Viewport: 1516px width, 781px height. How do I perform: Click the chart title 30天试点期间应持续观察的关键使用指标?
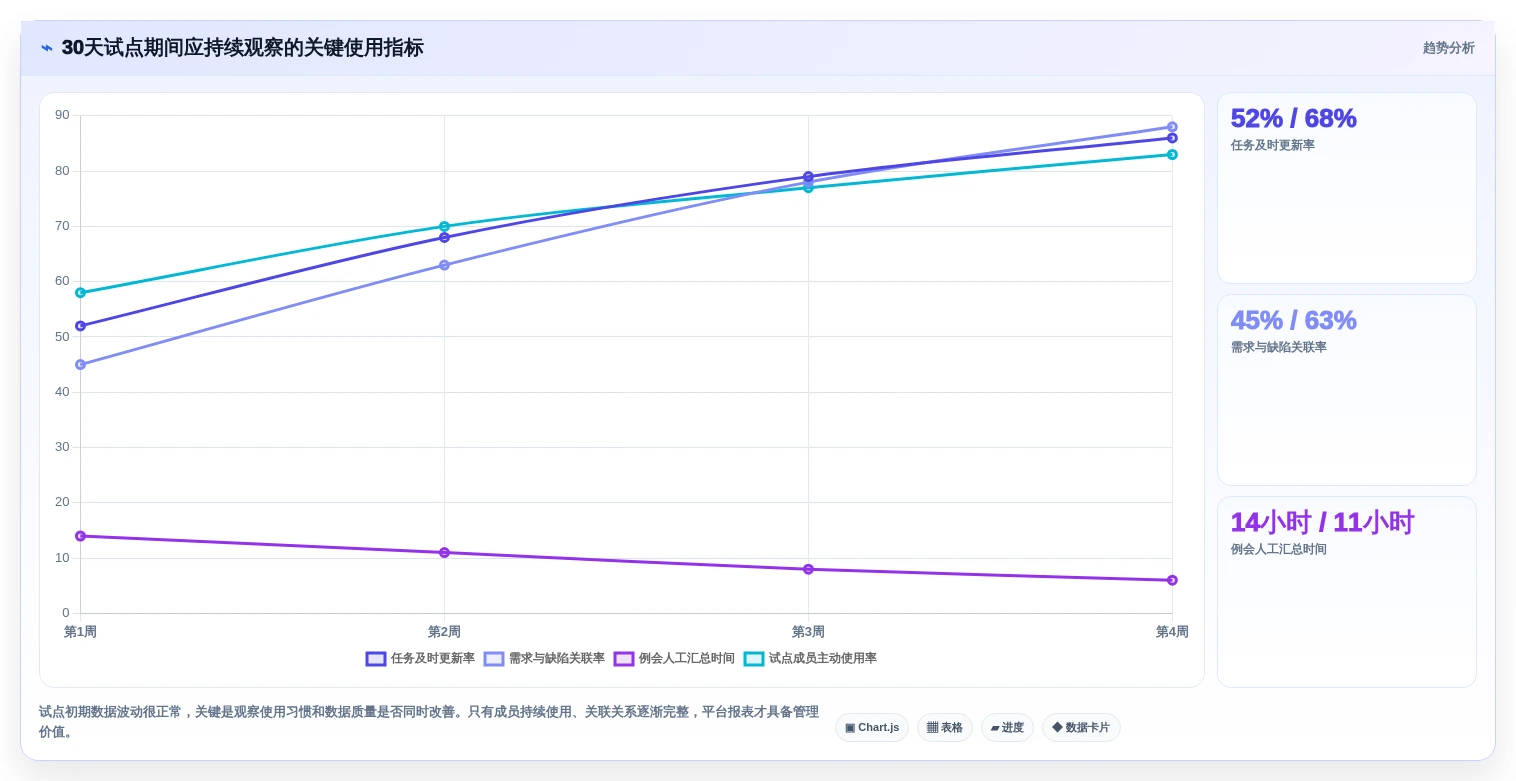(242, 48)
